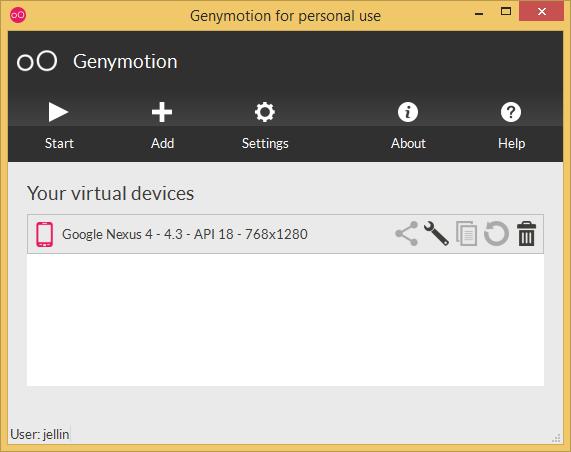Click the User: jellin status text
This screenshot has width=571, height=452.
[x=40, y=434]
